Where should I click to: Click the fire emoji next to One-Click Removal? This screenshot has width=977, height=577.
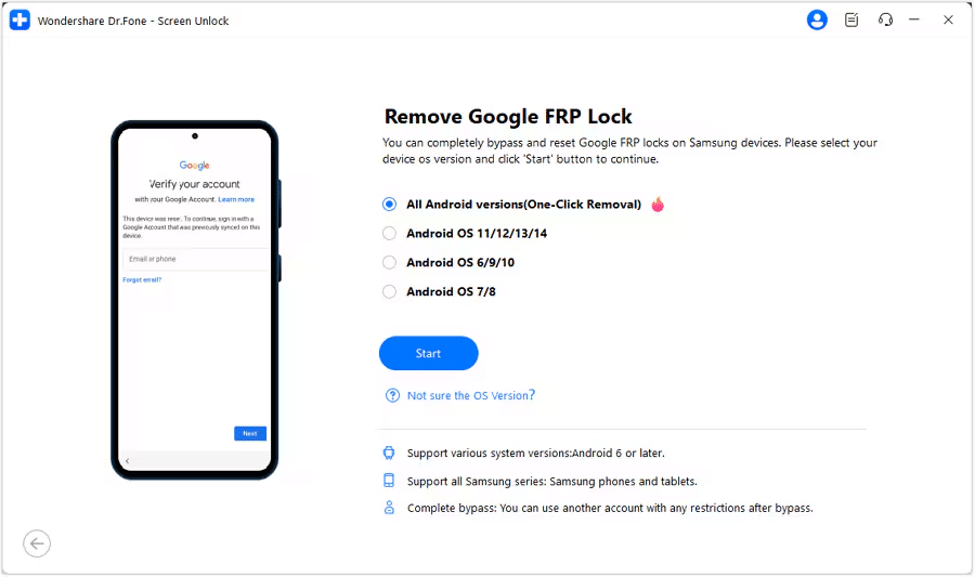(x=657, y=204)
